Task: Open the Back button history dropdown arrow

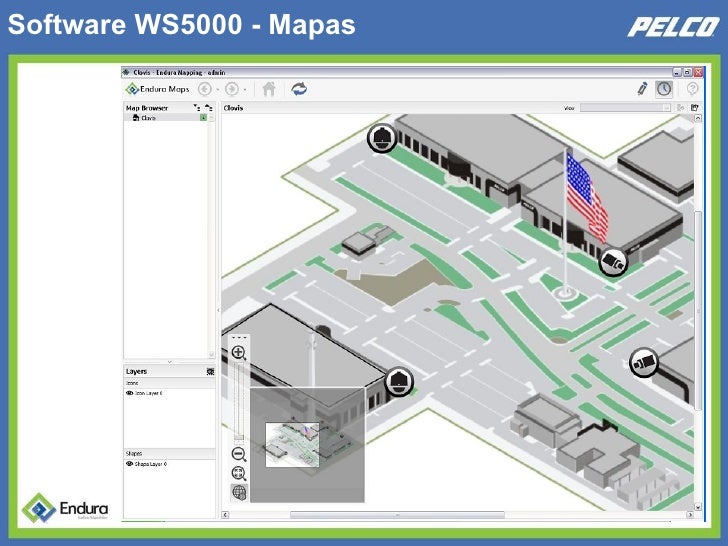Action: click(217, 89)
